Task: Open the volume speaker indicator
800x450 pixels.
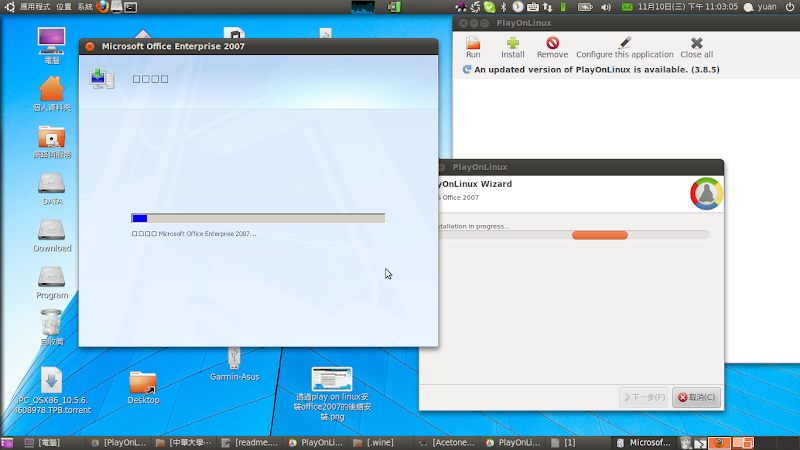Action: [x=606, y=7]
